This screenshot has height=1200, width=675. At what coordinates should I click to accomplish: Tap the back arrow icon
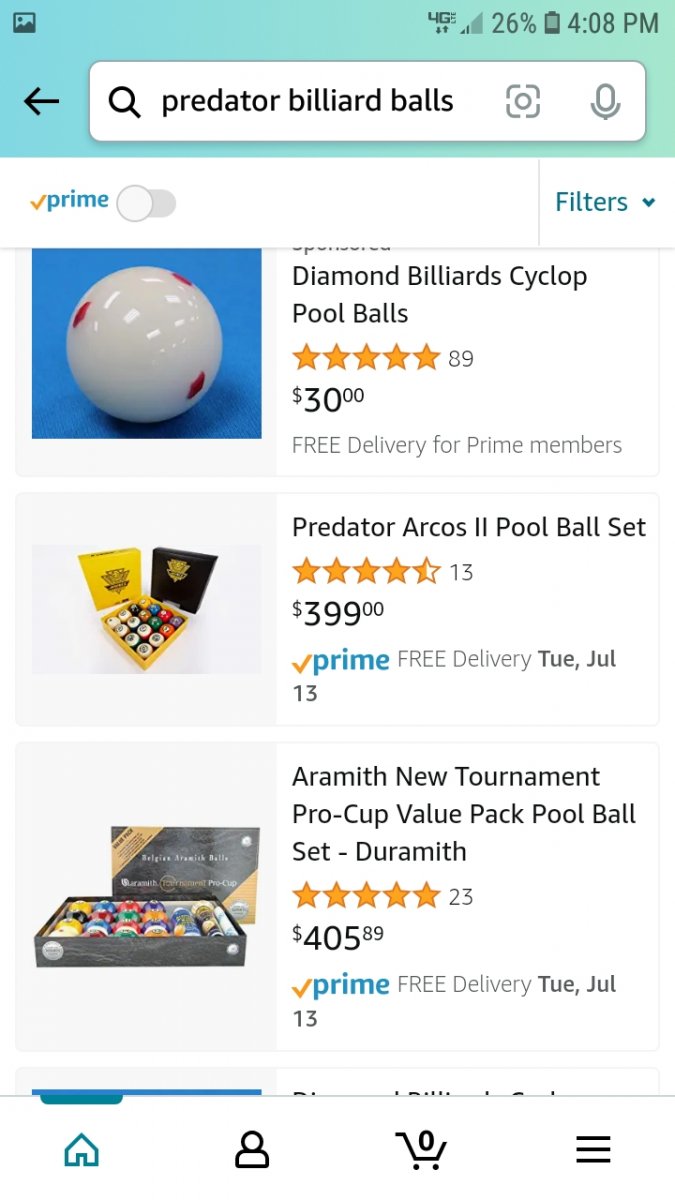coord(42,101)
